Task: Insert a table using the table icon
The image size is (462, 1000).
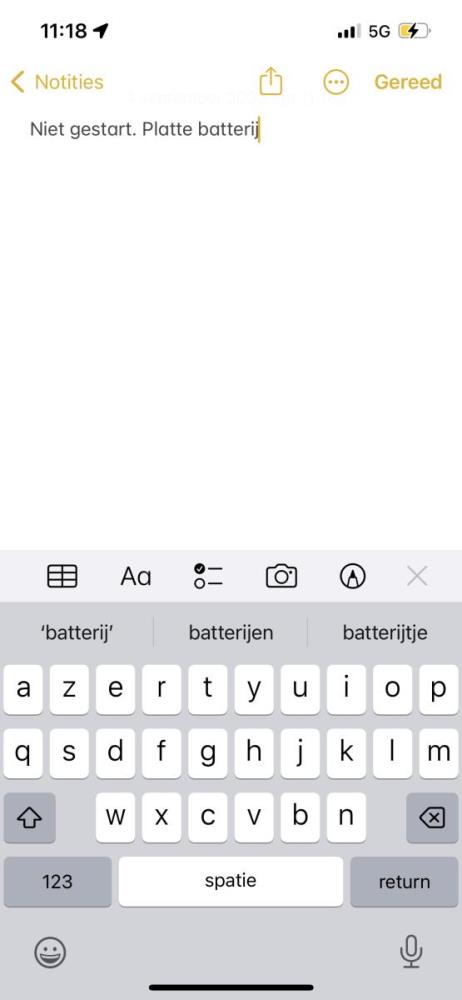Action: pos(63,576)
